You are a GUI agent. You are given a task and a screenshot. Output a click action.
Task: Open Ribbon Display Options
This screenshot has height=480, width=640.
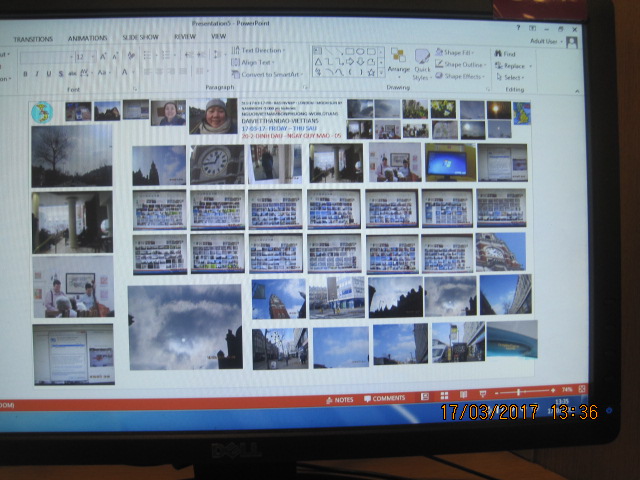click(532, 28)
